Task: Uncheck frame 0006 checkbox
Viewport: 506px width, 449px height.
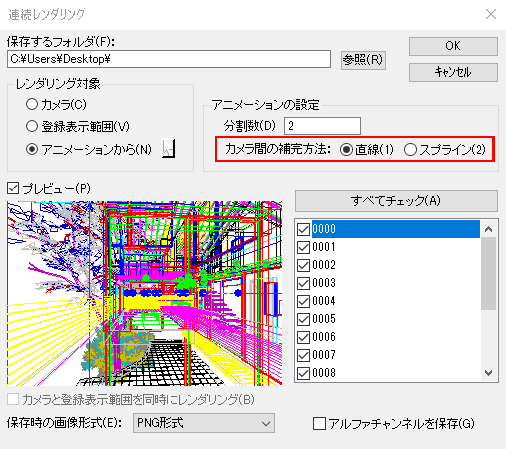Action: pyautogui.click(x=303, y=337)
